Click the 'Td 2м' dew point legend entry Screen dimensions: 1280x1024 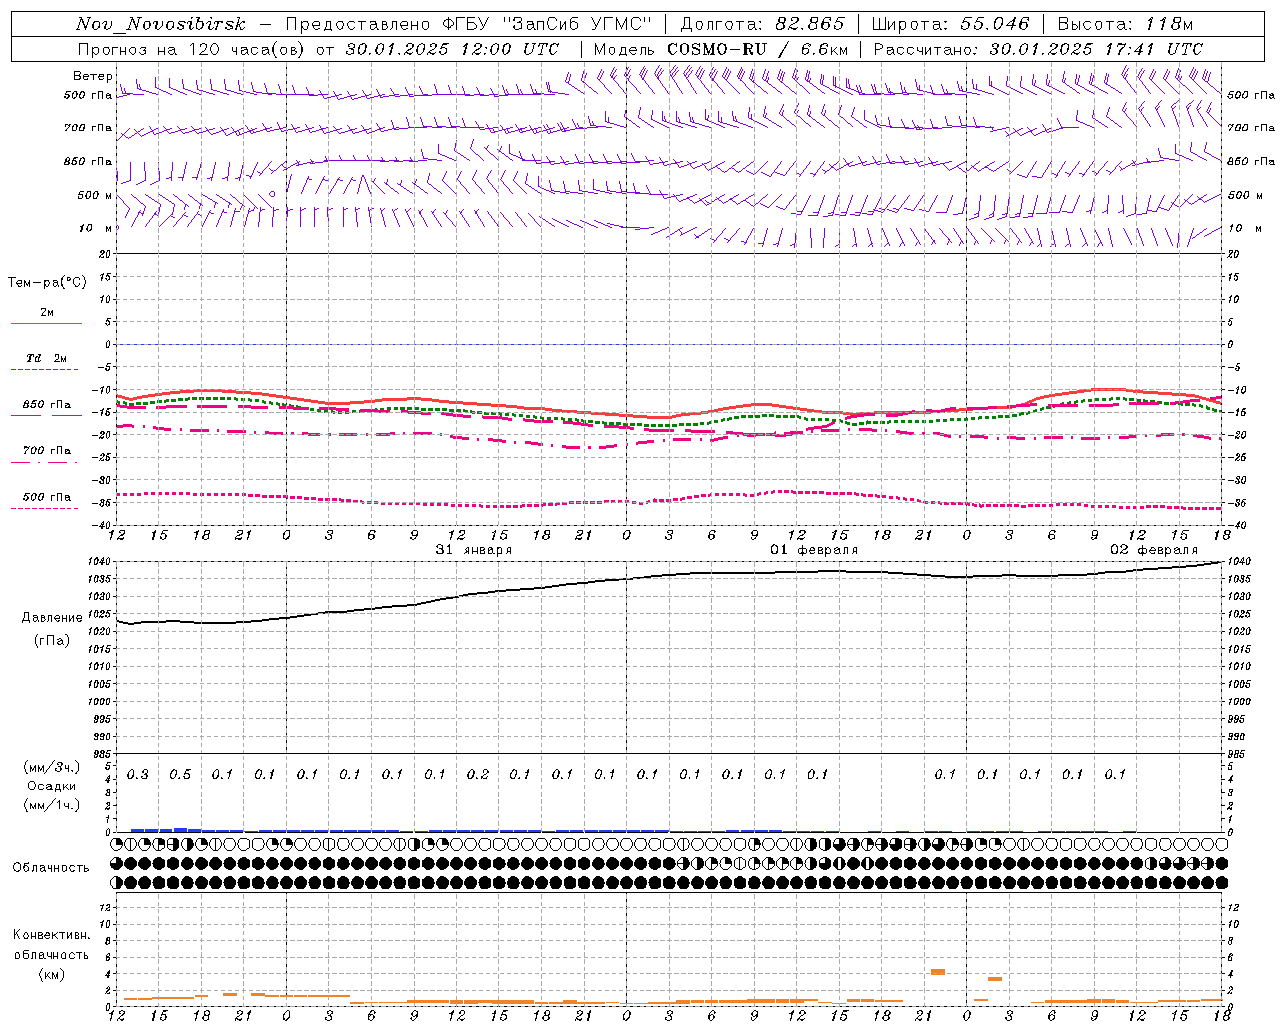click(x=46, y=358)
